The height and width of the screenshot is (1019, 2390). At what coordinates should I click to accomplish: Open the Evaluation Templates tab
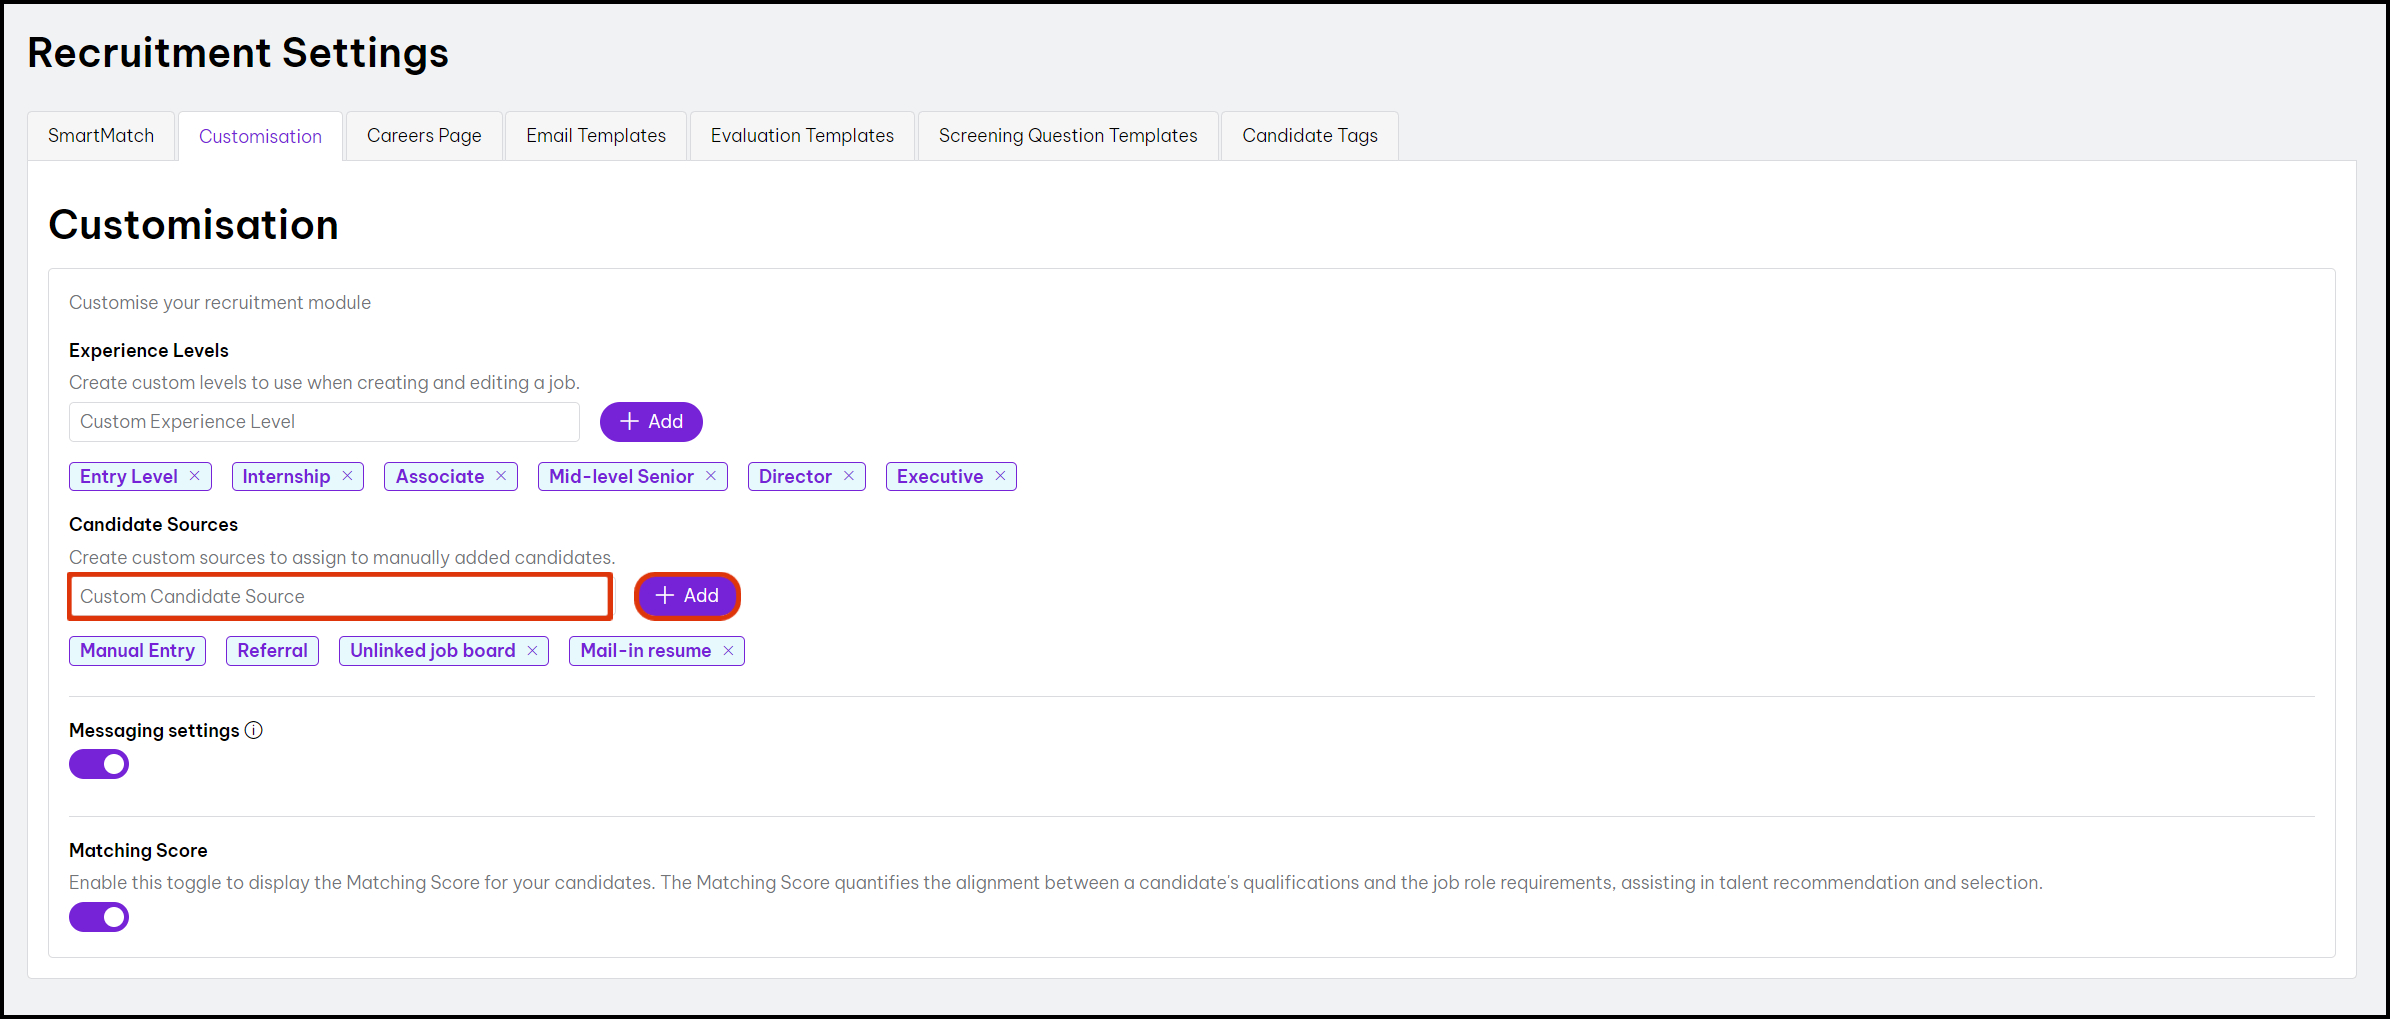pyautogui.click(x=802, y=136)
